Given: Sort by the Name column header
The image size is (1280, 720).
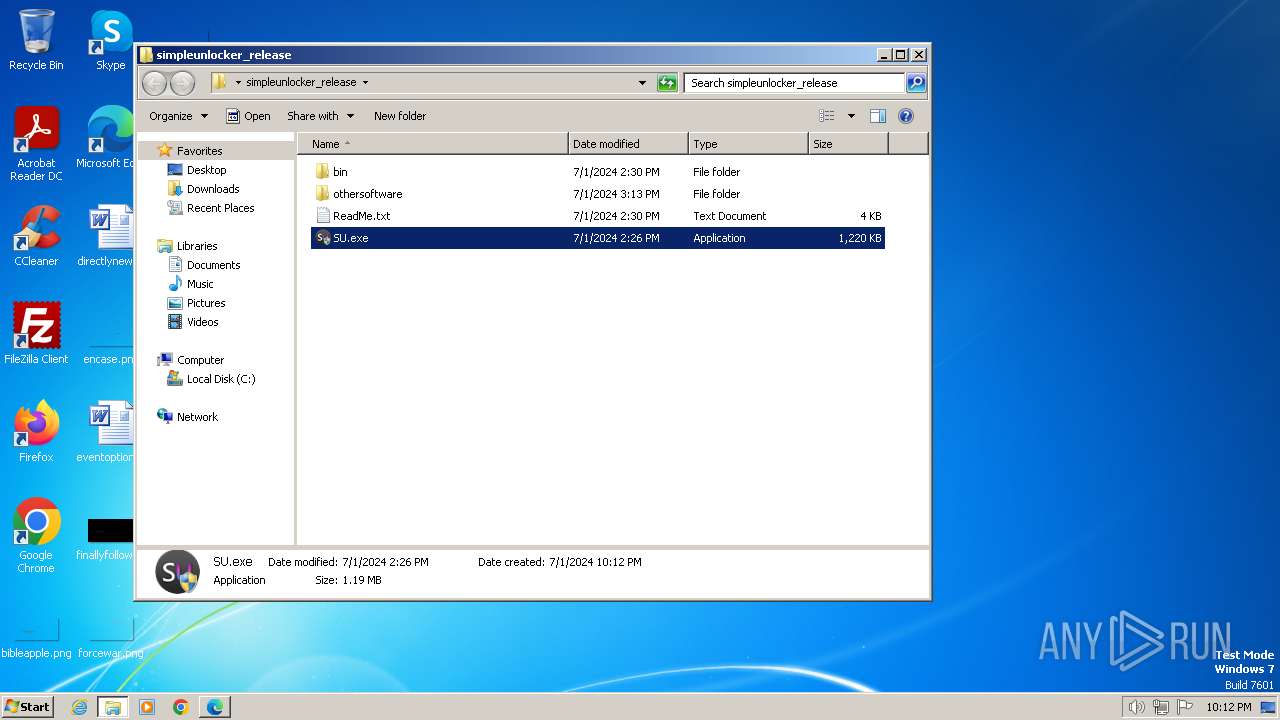Looking at the screenshot, I should click(432, 144).
